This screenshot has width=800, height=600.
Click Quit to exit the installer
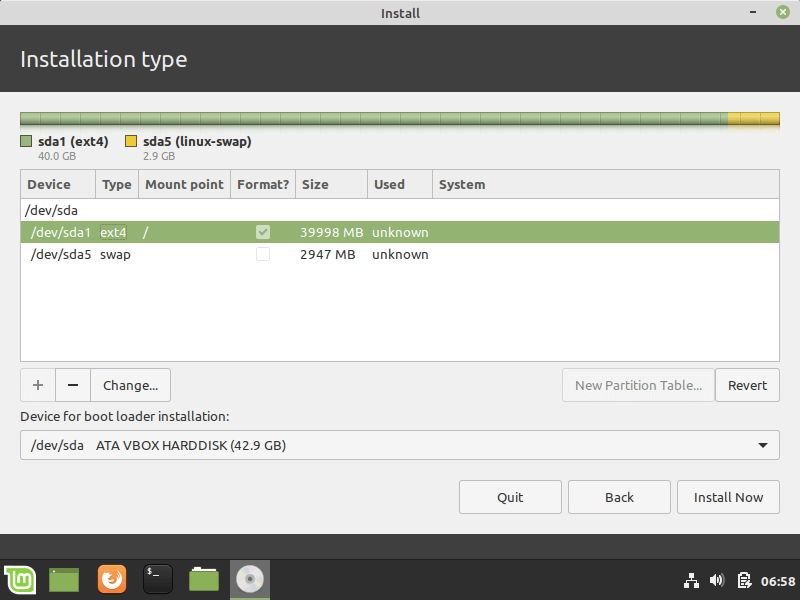click(x=510, y=497)
